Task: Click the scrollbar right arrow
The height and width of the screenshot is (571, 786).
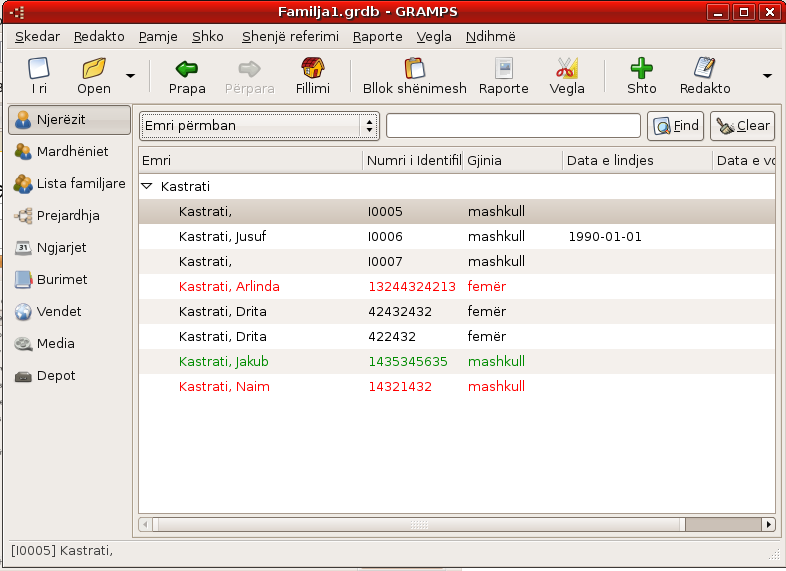Action: pyautogui.click(x=768, y=524)
